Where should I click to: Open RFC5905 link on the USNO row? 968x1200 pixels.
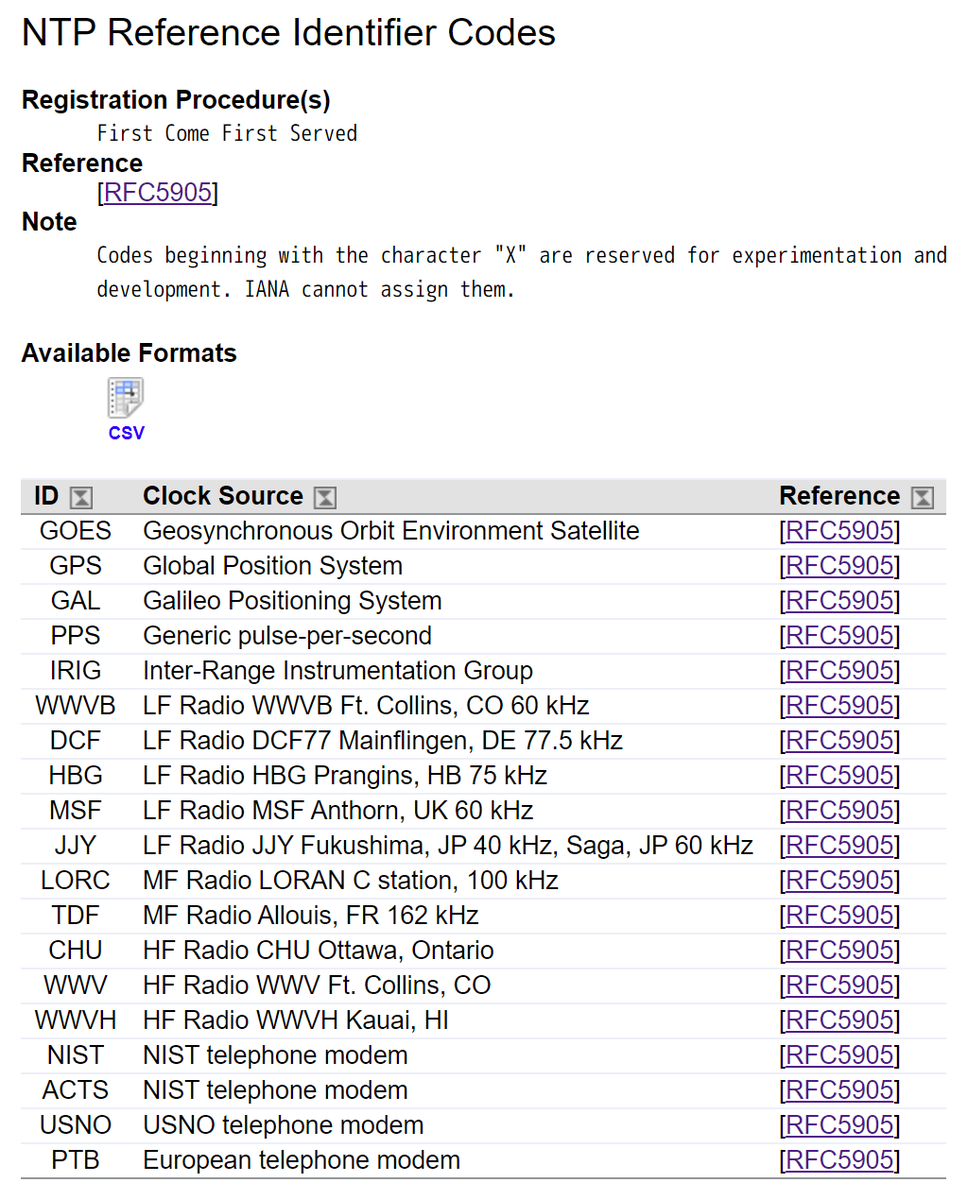pos(839,1125)
